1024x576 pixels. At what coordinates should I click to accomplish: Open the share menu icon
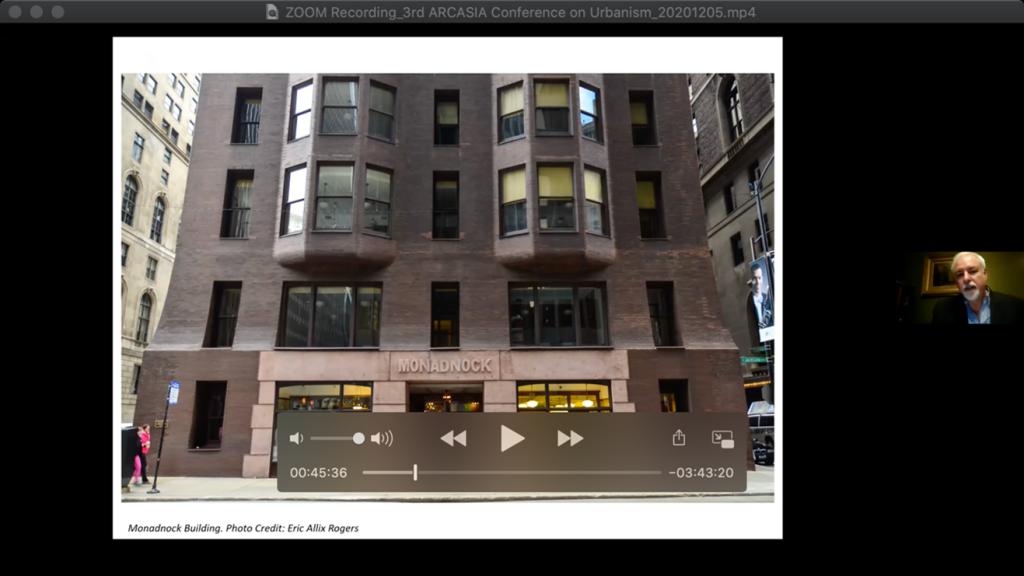(679, 438)
